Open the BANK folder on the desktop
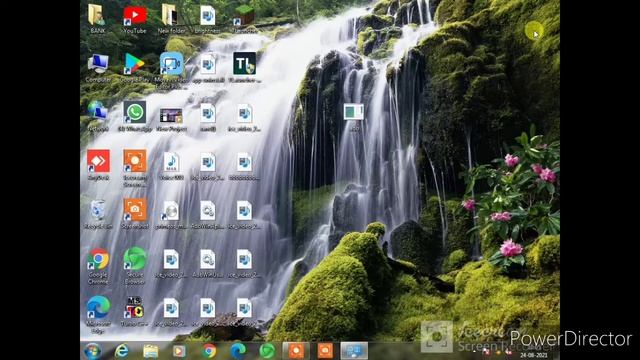Image resolution: width=640 pixels, height=360 pixels. coord(98,19)
